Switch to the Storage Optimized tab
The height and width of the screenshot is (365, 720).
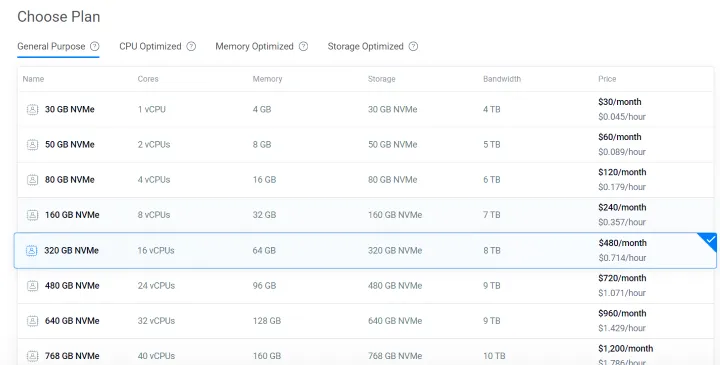[x=365, y=46]
